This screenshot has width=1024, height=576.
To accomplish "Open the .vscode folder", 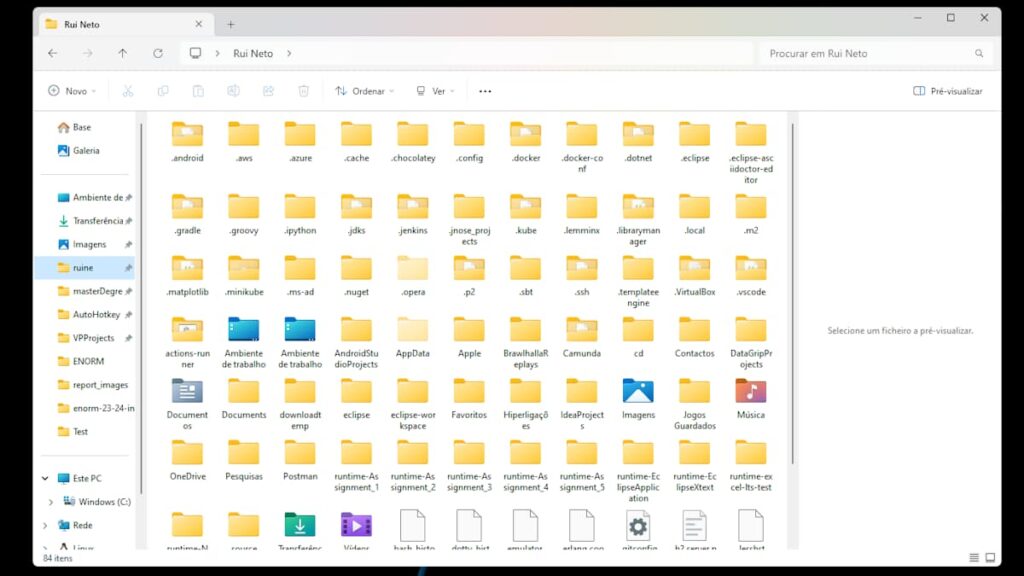I will pyautogui.click(x=751, y=275).
